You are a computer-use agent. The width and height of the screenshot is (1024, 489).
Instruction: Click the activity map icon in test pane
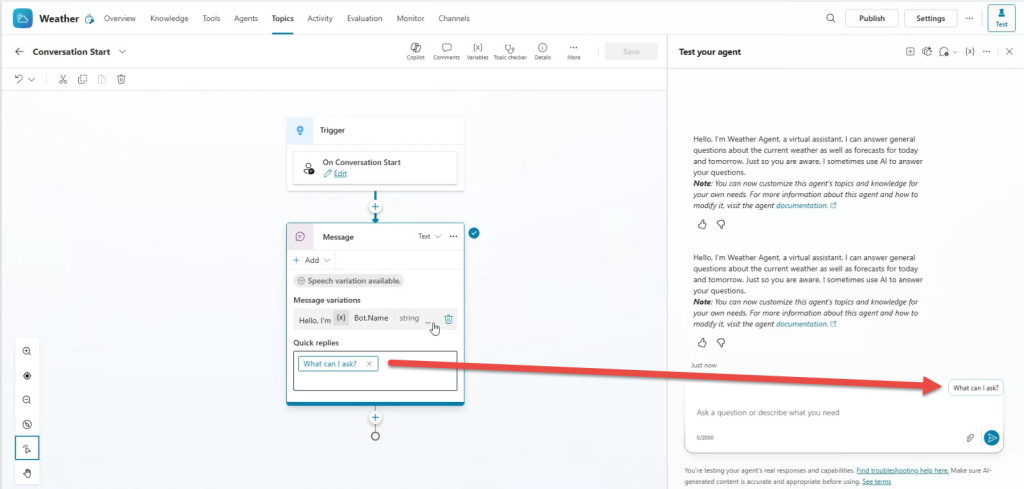click(926, 52)
